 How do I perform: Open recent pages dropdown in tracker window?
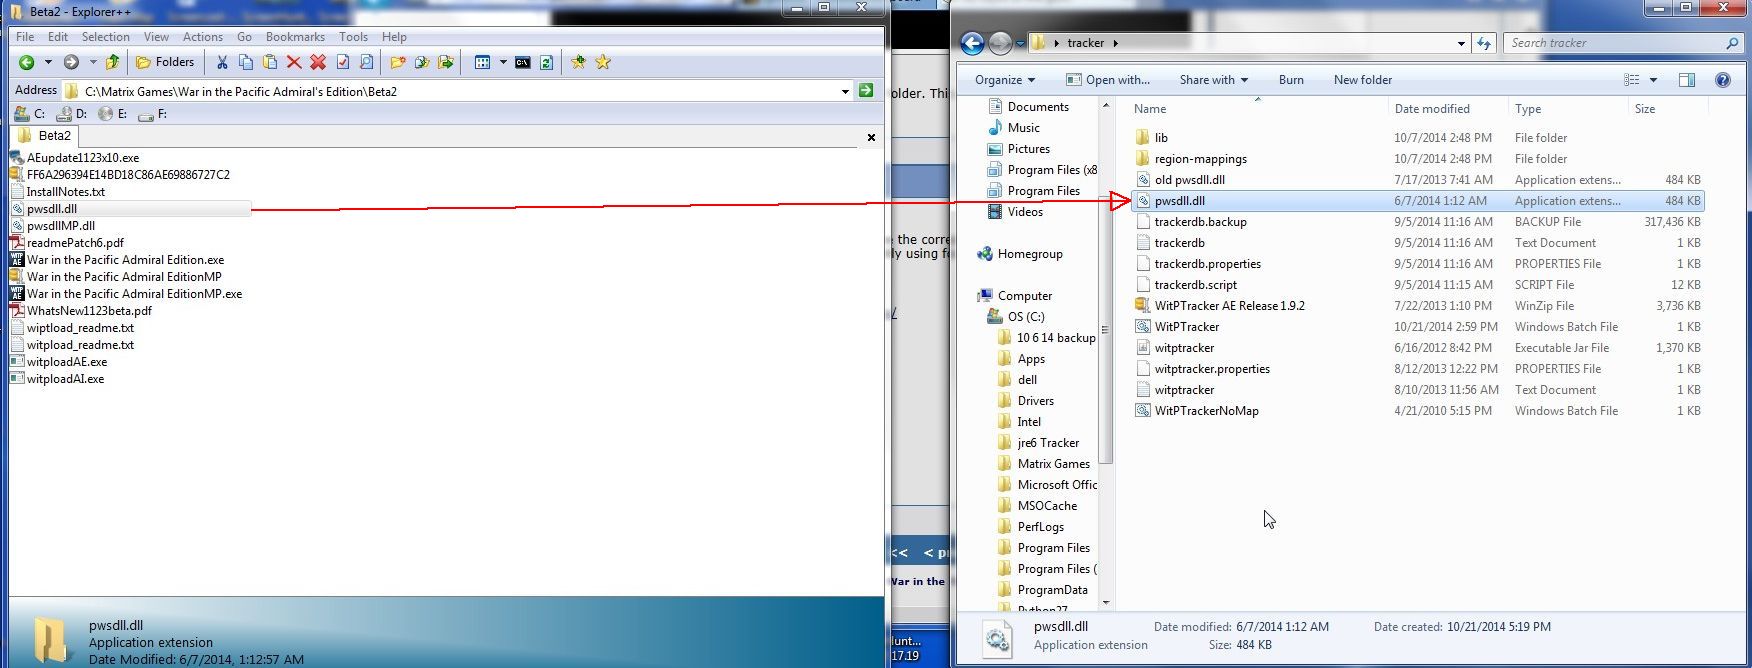(x=1019, y=43)
